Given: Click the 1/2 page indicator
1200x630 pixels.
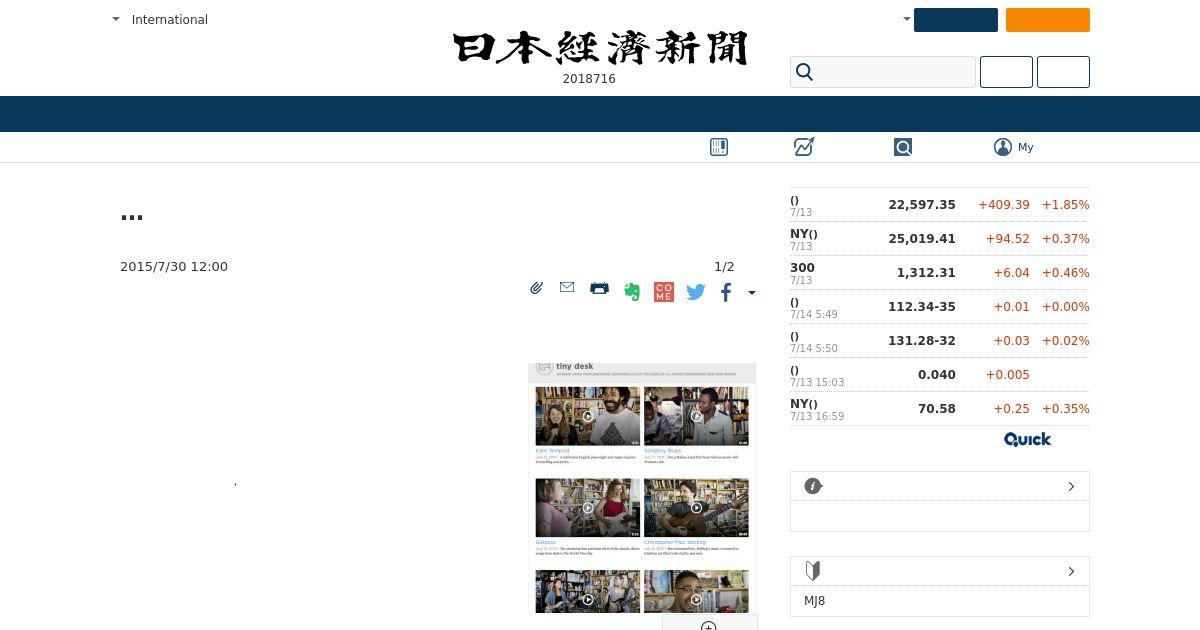Looking at the screenshot, I should pyautogui.click(x=724, y=267).
